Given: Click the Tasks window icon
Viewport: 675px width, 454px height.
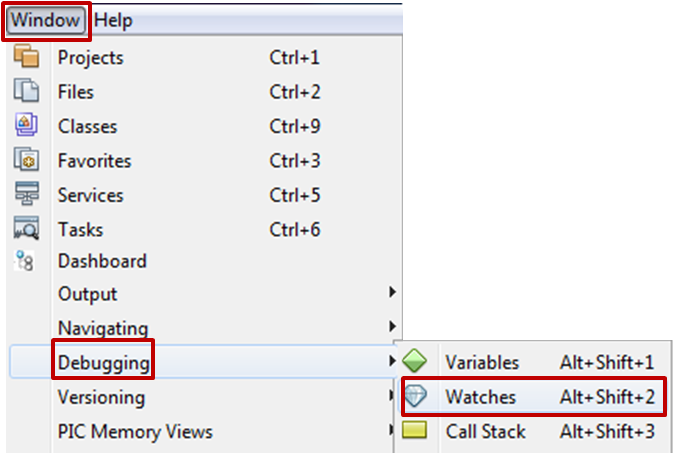Looking at the screenshot, I should pos(25,229).
